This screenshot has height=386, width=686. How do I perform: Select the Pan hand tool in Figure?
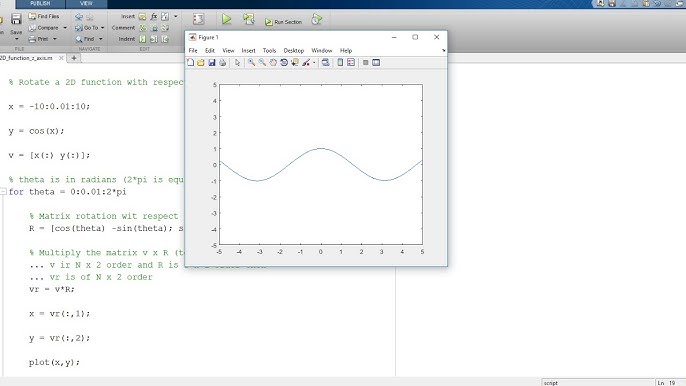(273, 63)
